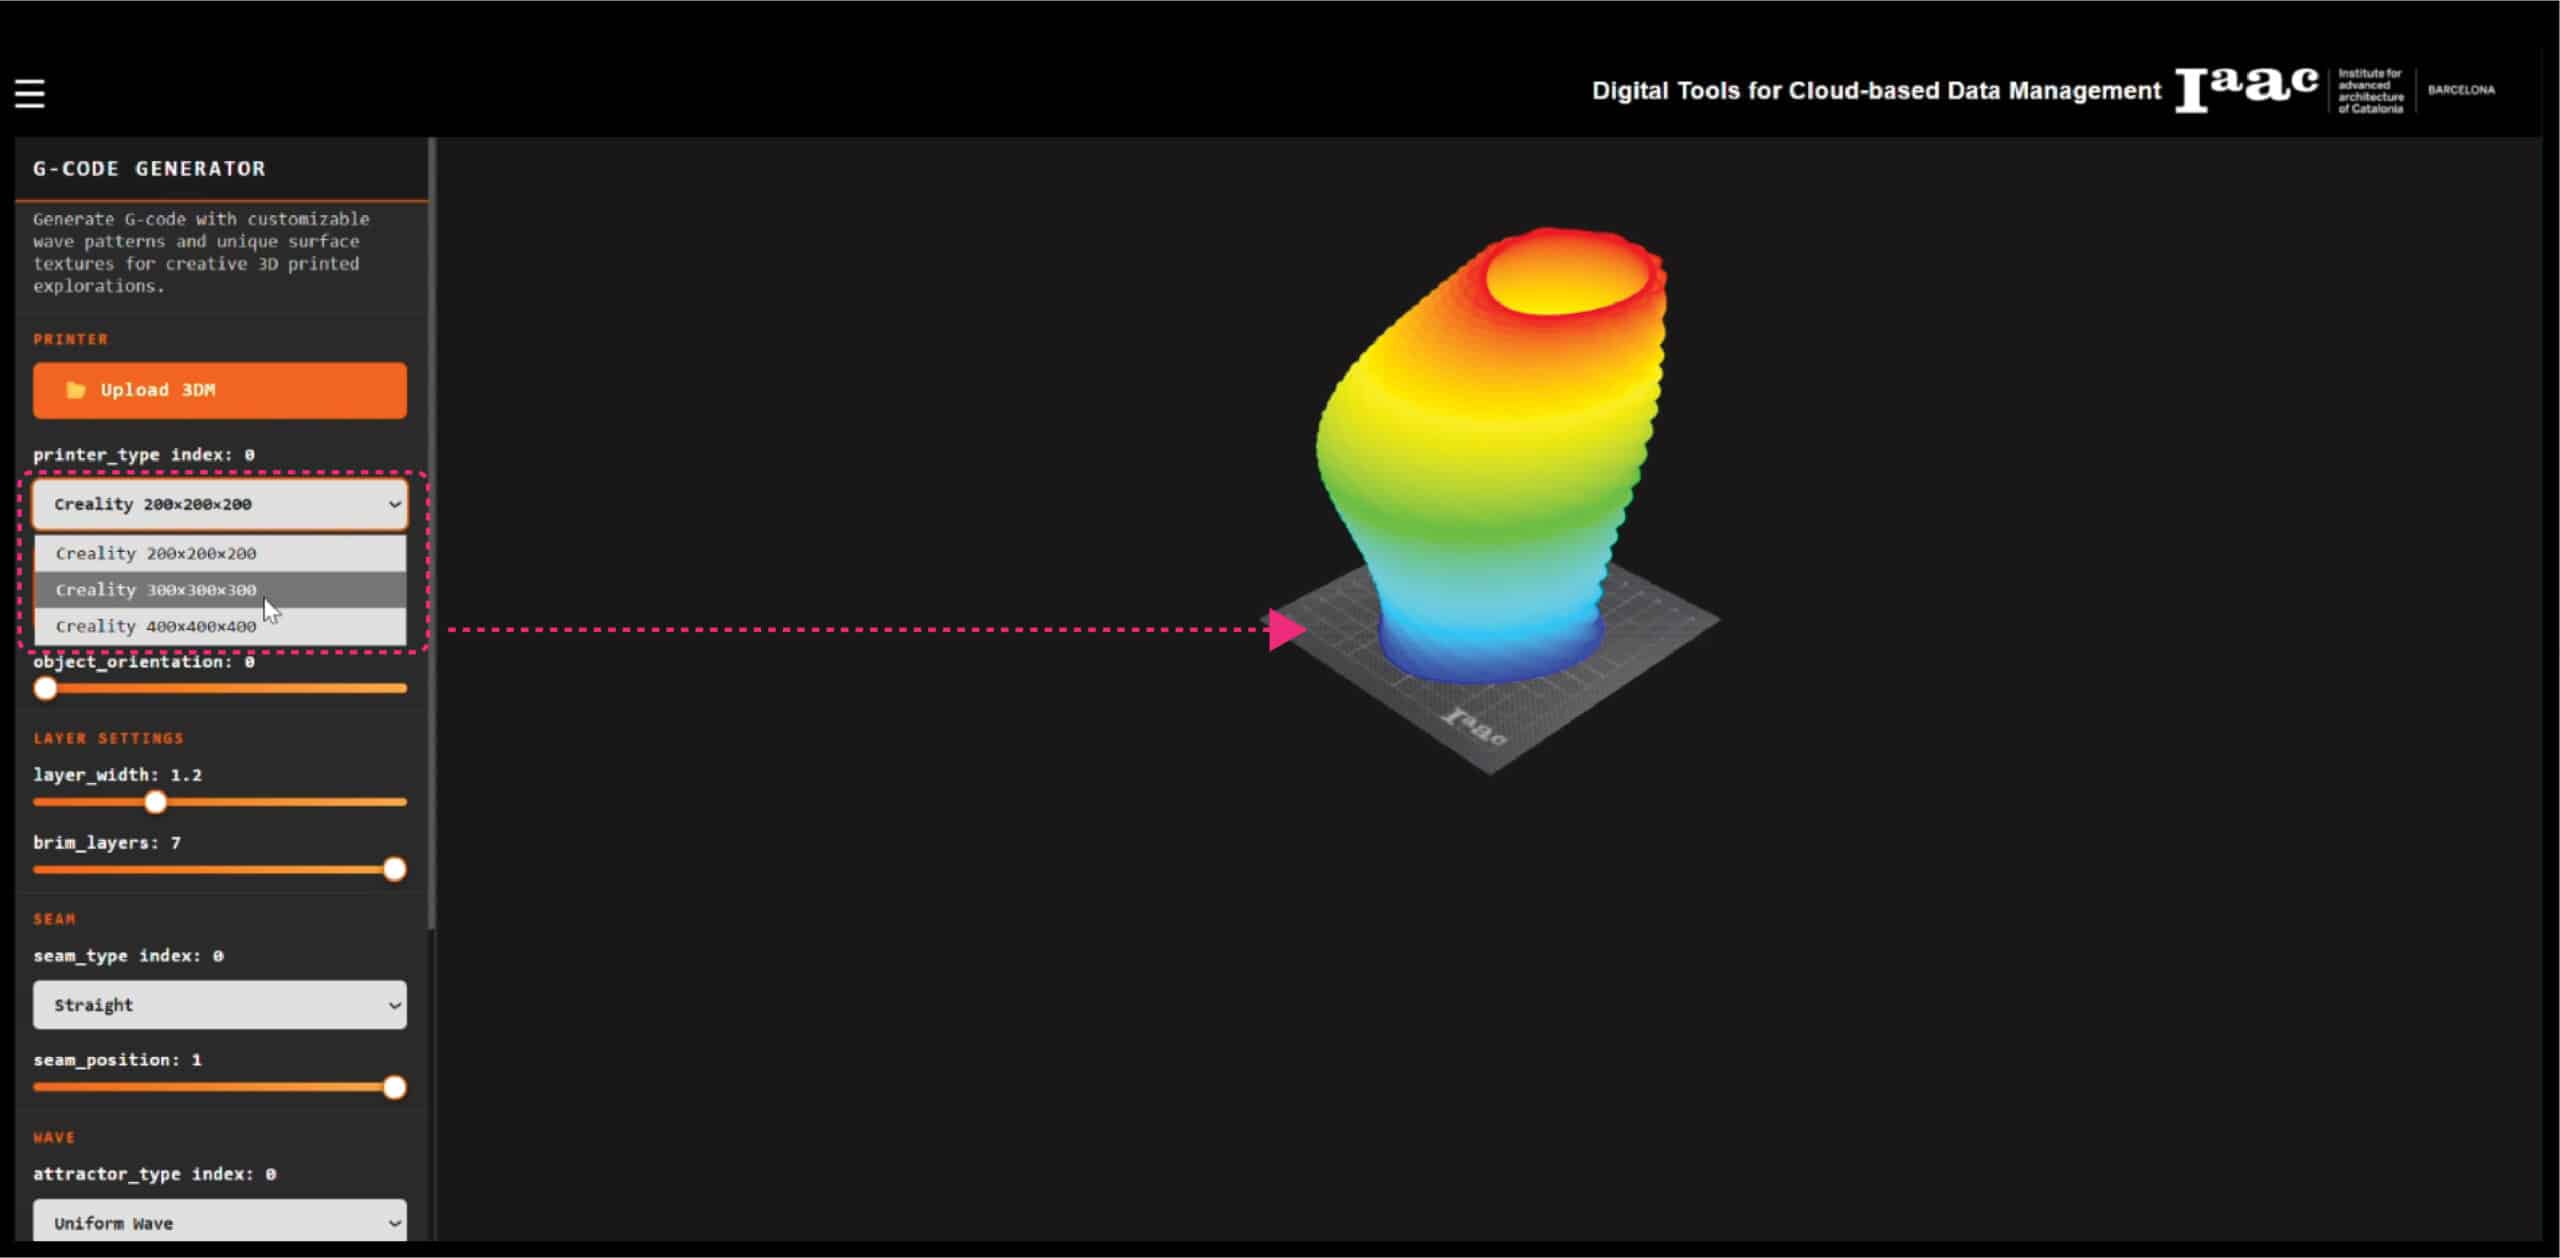Screen dimensions: 2560x1258
Task: Open the Uniform Wave attractor dropdown
Action: [220, 1222]
